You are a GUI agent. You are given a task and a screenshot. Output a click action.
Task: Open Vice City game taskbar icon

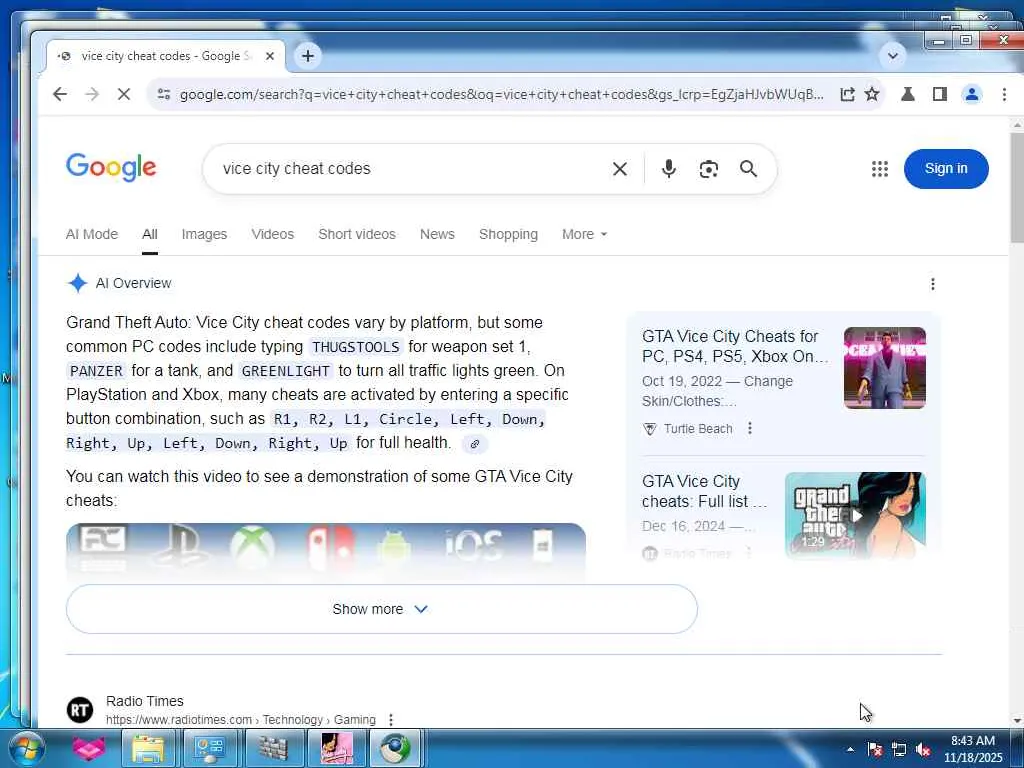(336, 748)
